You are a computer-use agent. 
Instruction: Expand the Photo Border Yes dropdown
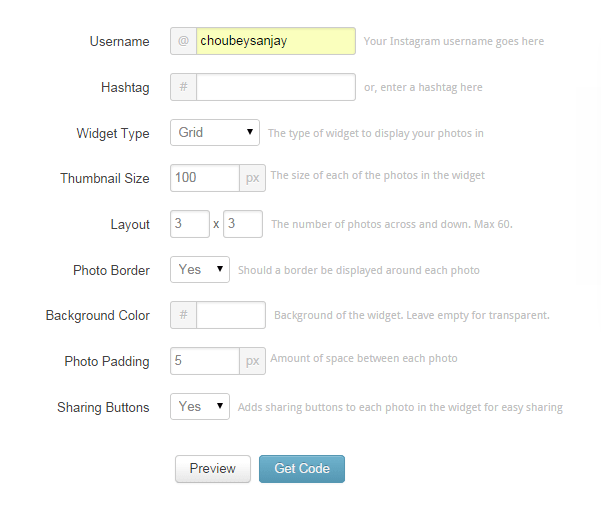[200, 269]
